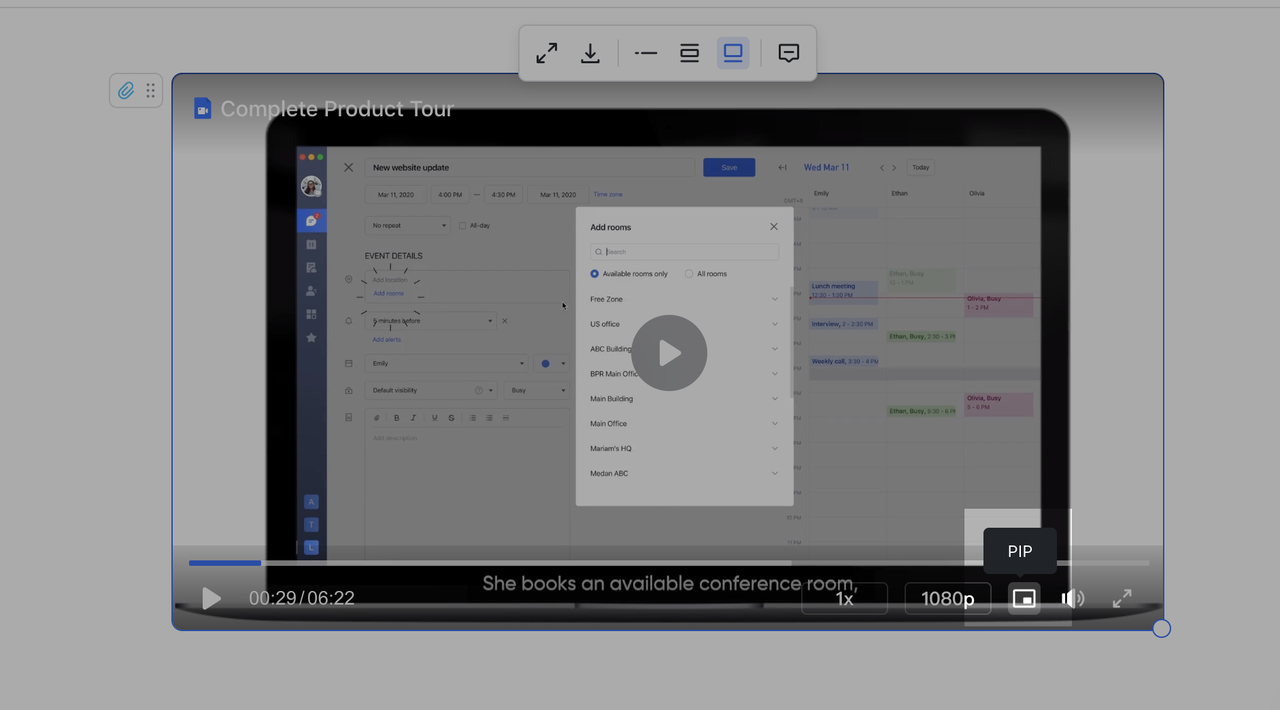Expand the video to full view from the toolbar
The height and width of the screenshot is (710, 1280).
point(546,54)
